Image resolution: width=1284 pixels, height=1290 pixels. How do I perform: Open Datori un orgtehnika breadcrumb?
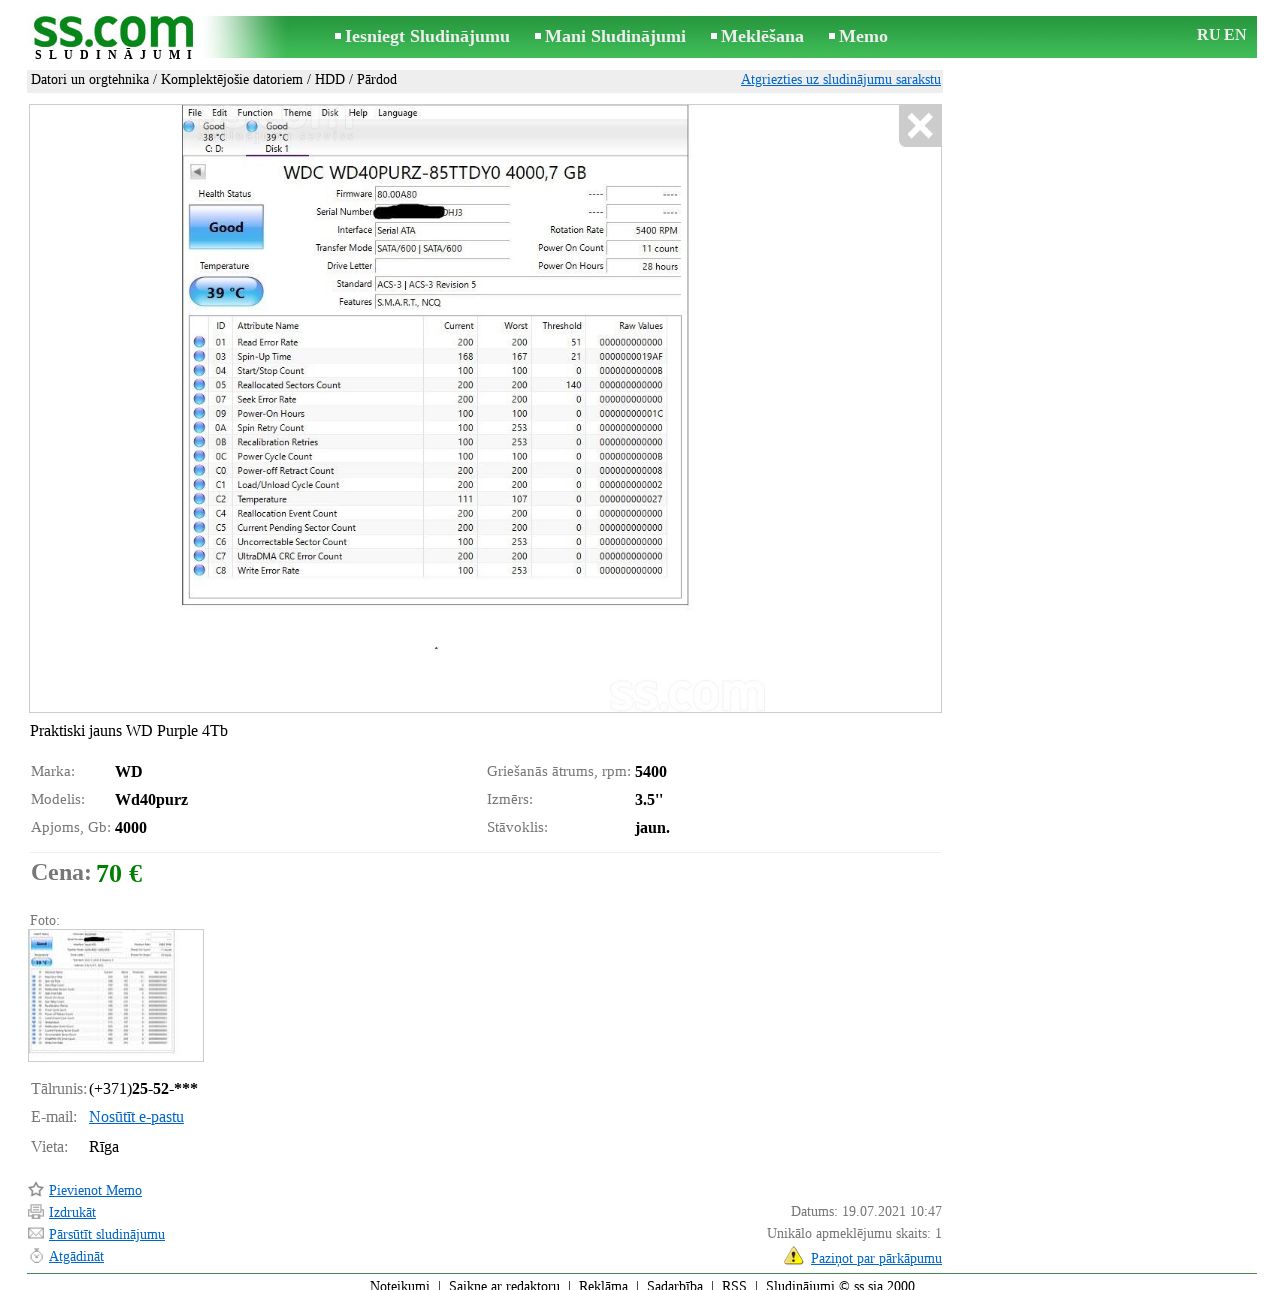(90, 79)
